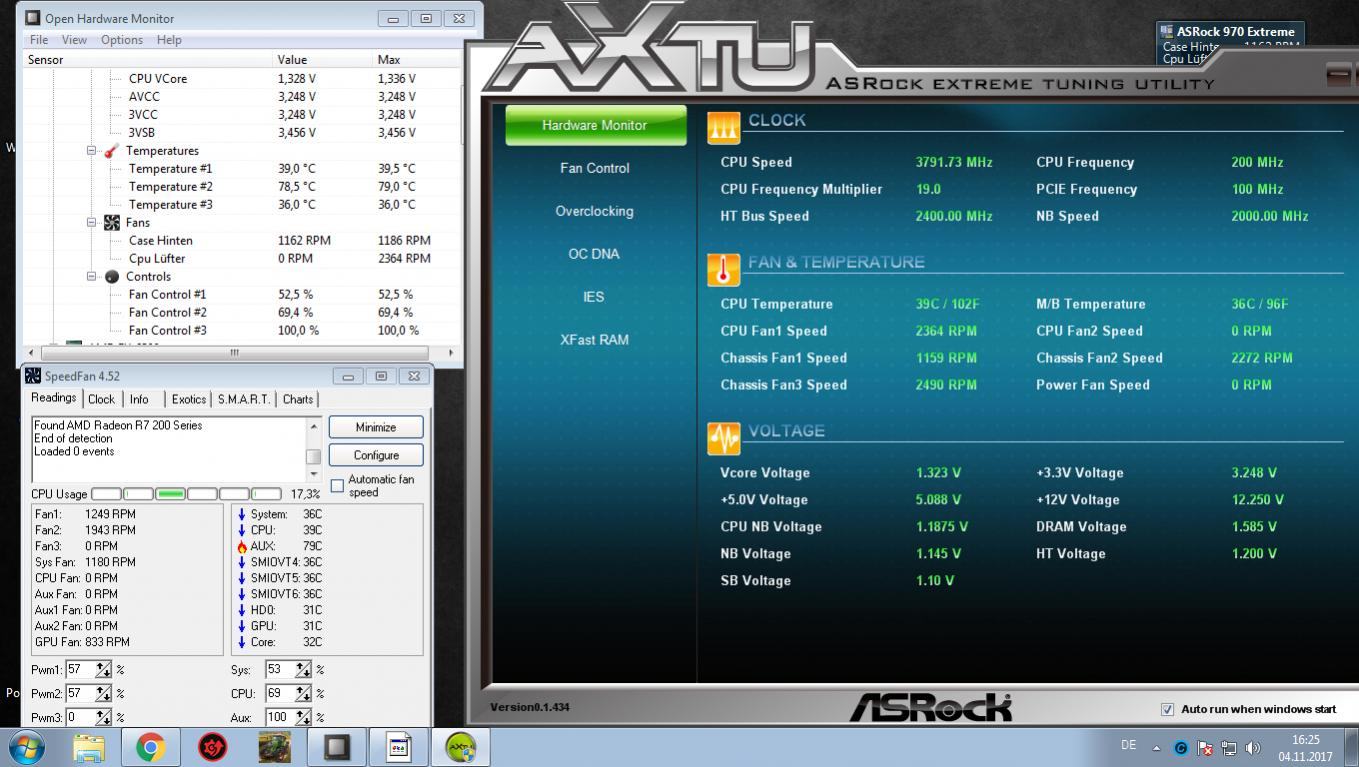Click the dark circle icon beside Controls node
The image size is (1359, 767).
pos(112,277)
